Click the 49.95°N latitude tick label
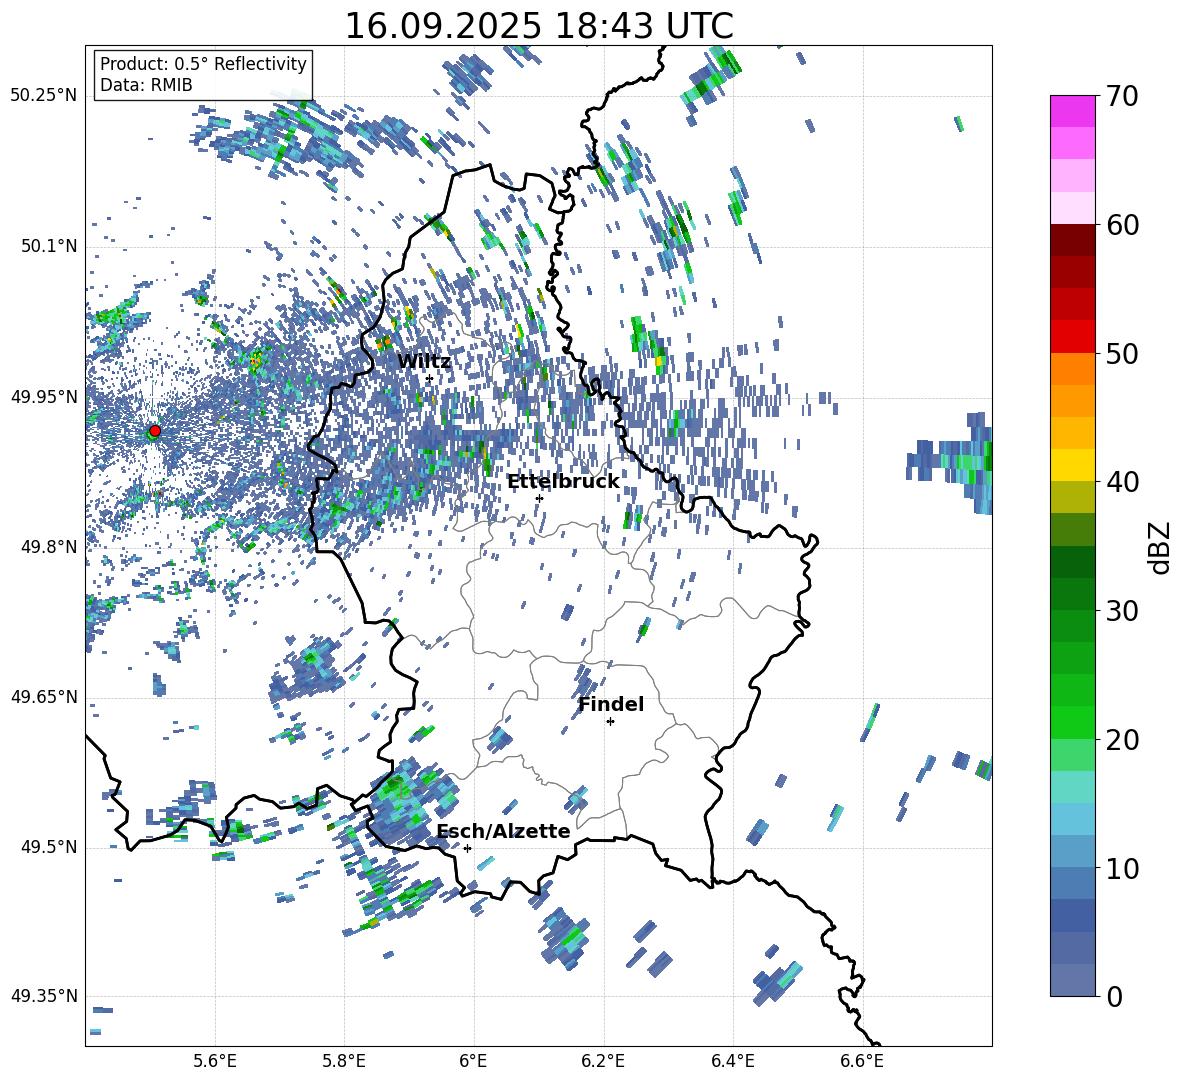 click(x=44, y=396)
